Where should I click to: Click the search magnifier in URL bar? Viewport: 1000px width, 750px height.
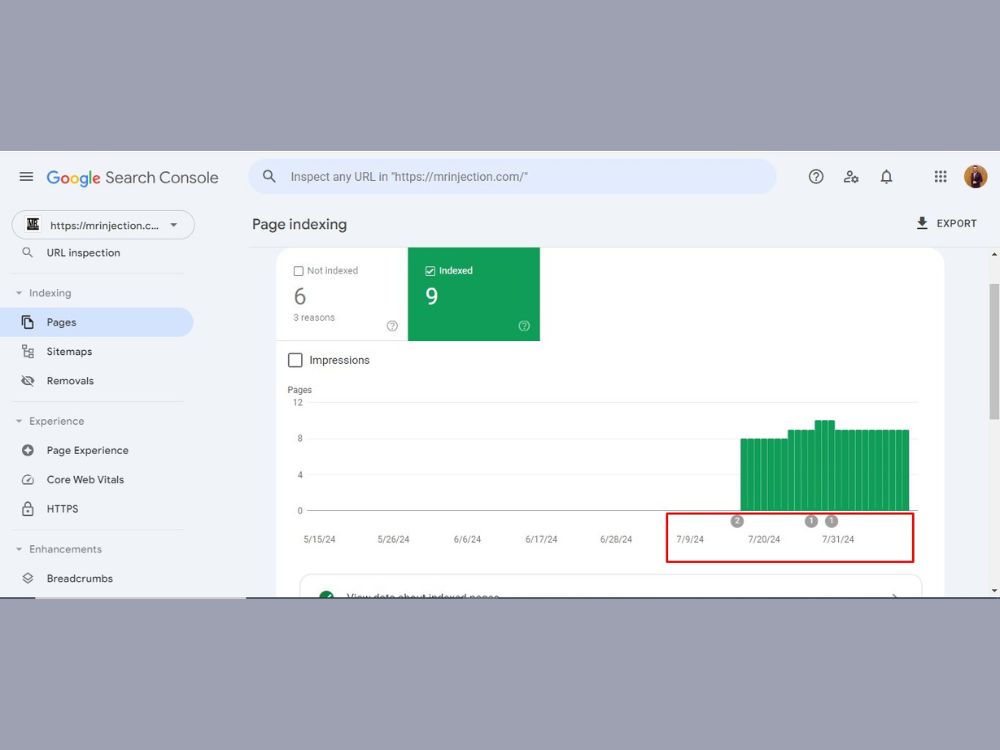pos(269,177)
